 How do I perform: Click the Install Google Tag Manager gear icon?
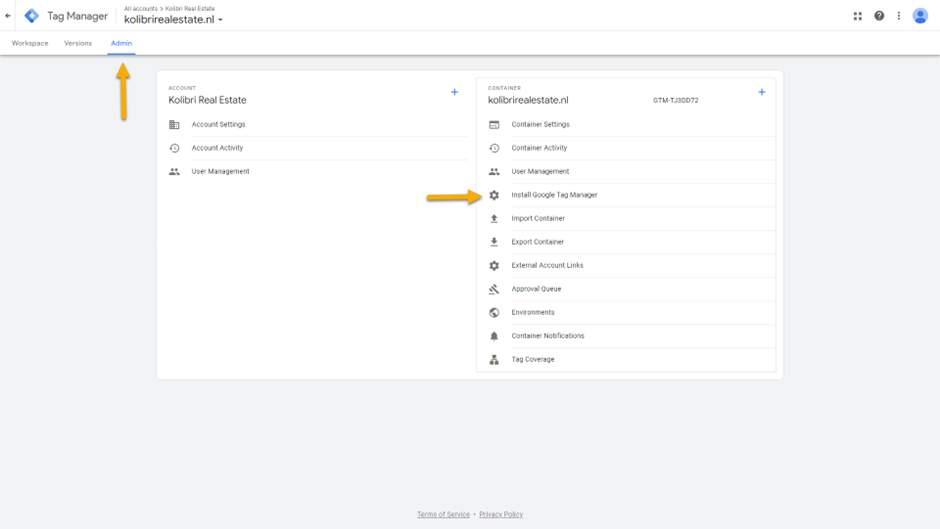(x=494, y=195)
